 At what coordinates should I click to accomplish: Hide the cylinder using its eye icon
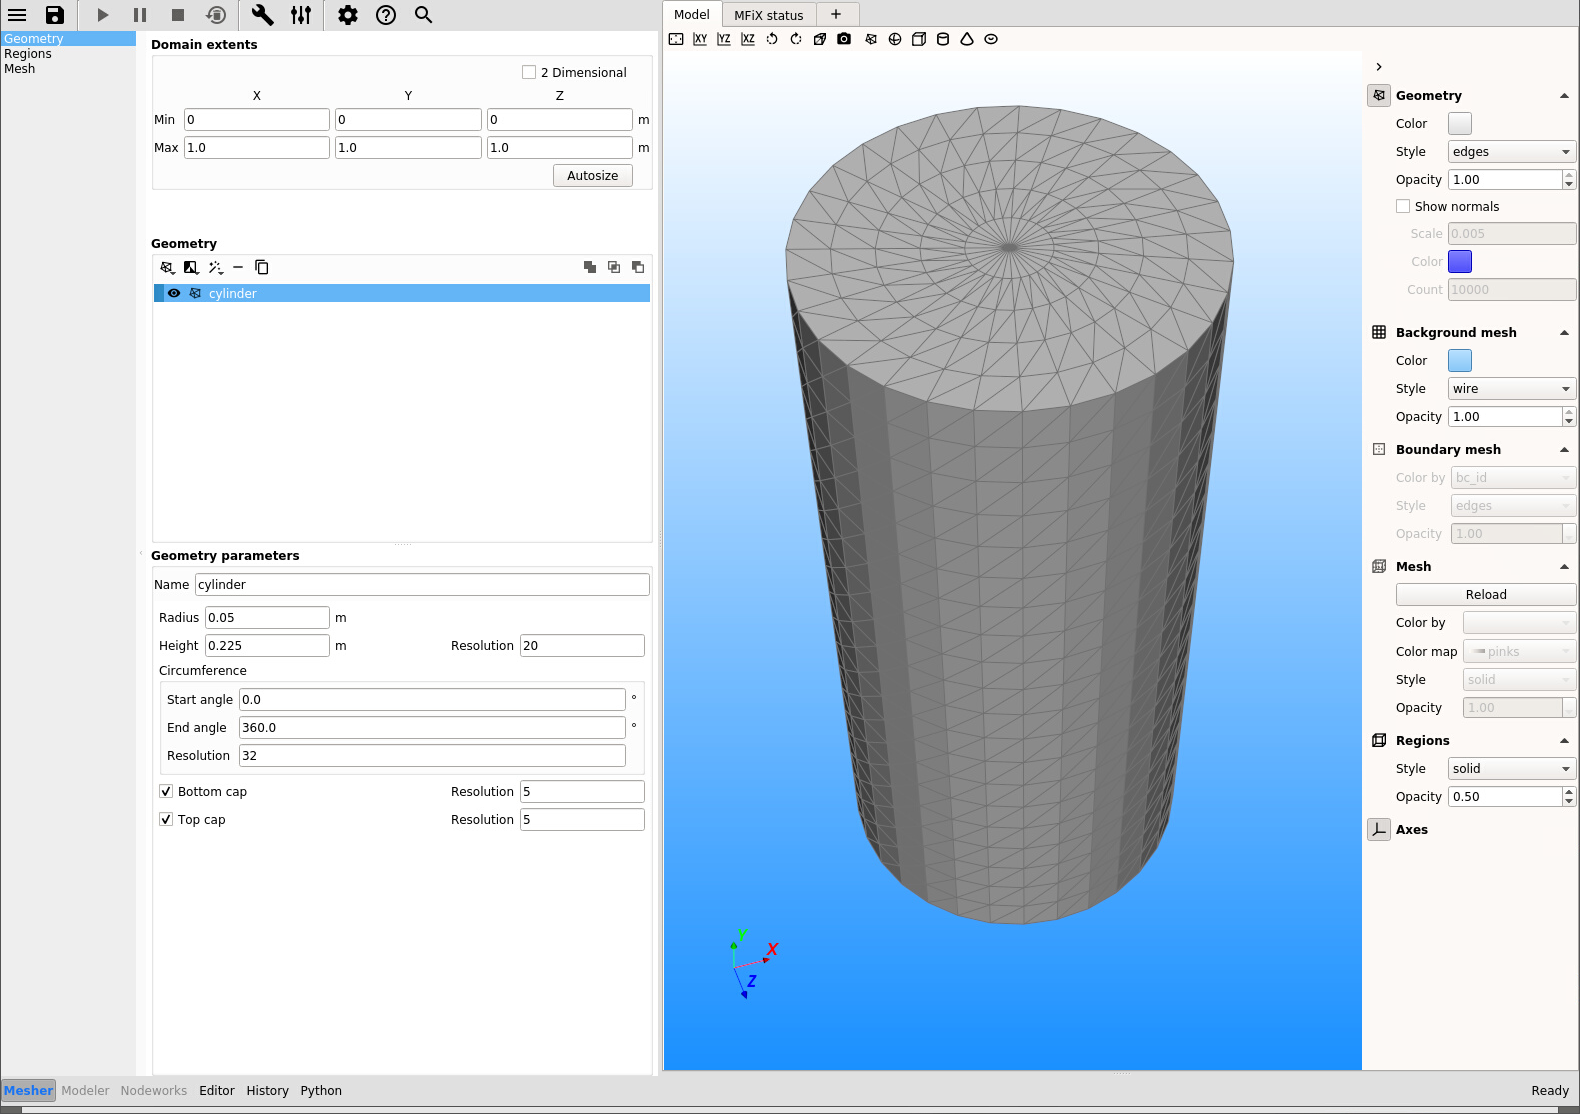pyautogui.click(x=174, y=293)
